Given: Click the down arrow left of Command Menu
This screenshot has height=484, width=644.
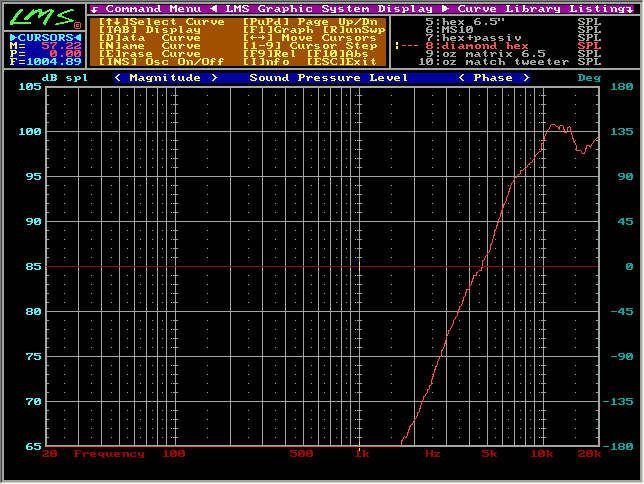Looking at the screenshot, I should point(95,9).
